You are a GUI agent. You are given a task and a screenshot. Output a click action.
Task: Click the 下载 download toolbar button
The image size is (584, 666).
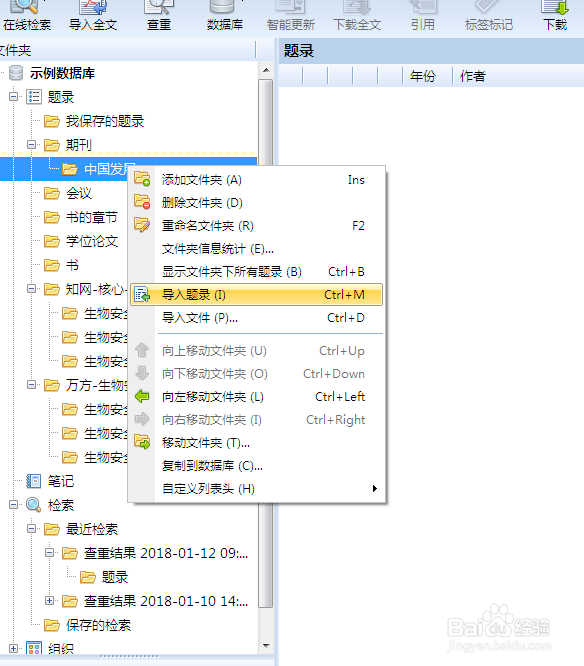coord(555,17)
